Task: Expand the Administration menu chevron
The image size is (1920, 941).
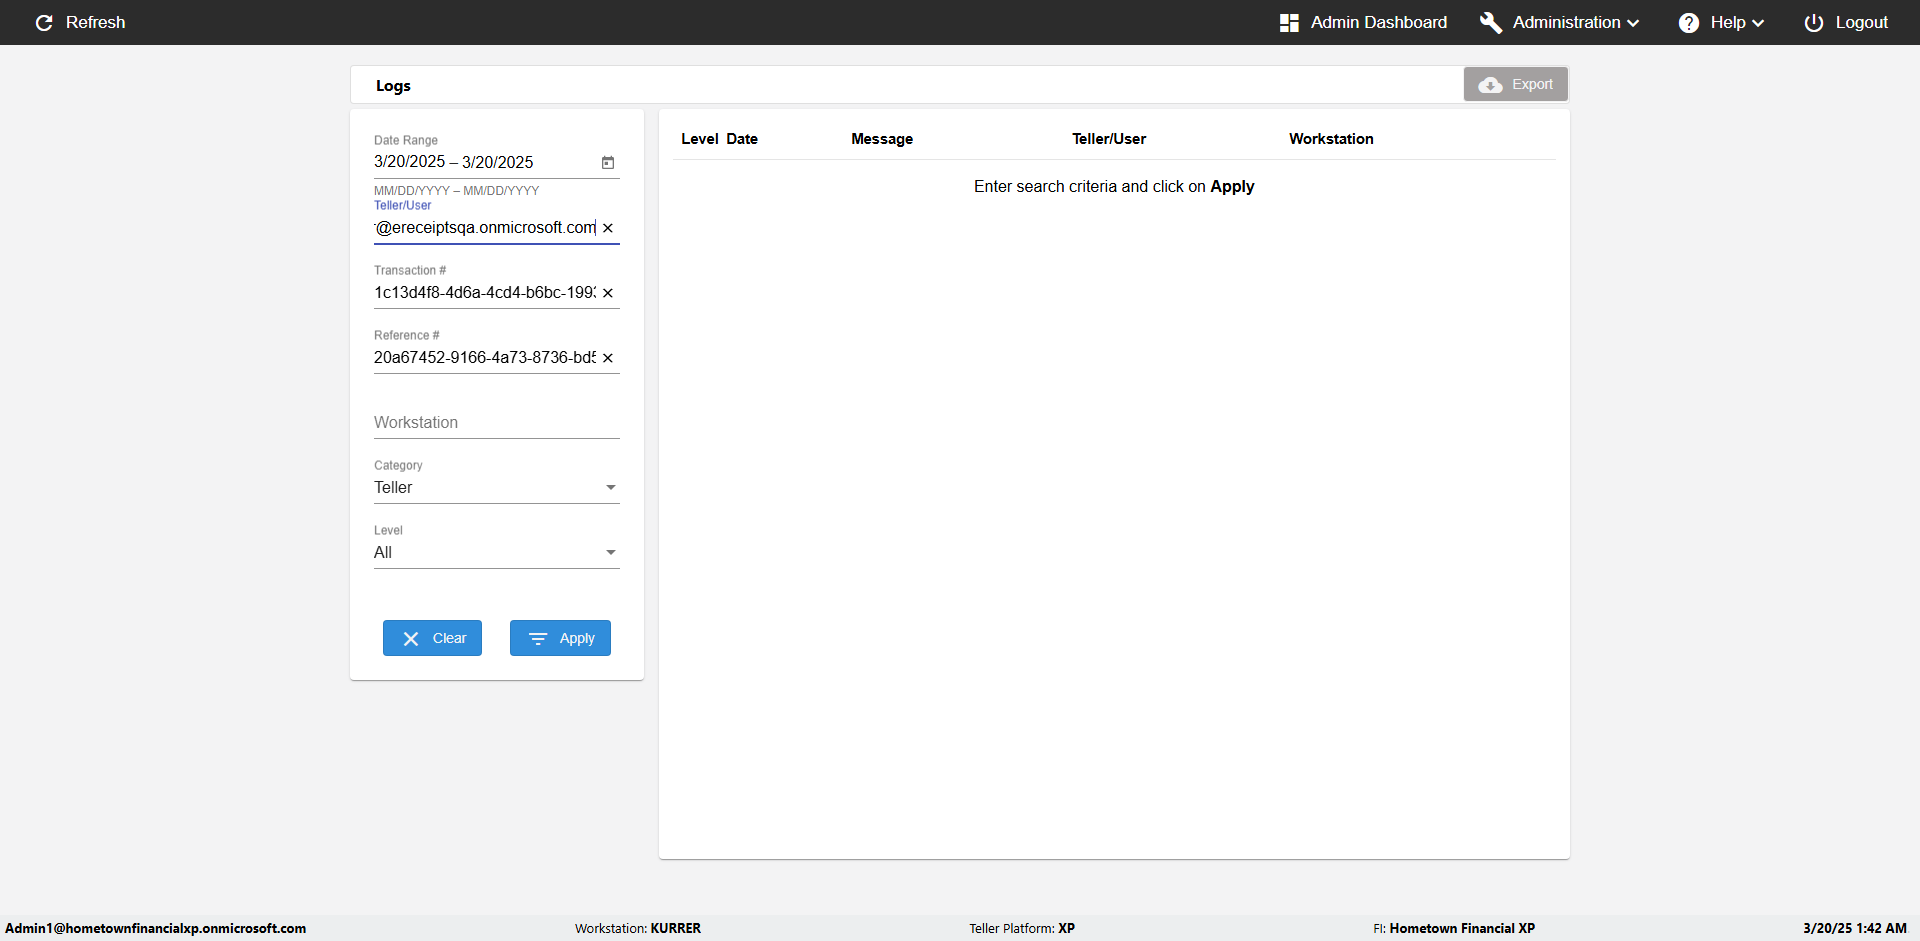Action: pos(1633,23)
